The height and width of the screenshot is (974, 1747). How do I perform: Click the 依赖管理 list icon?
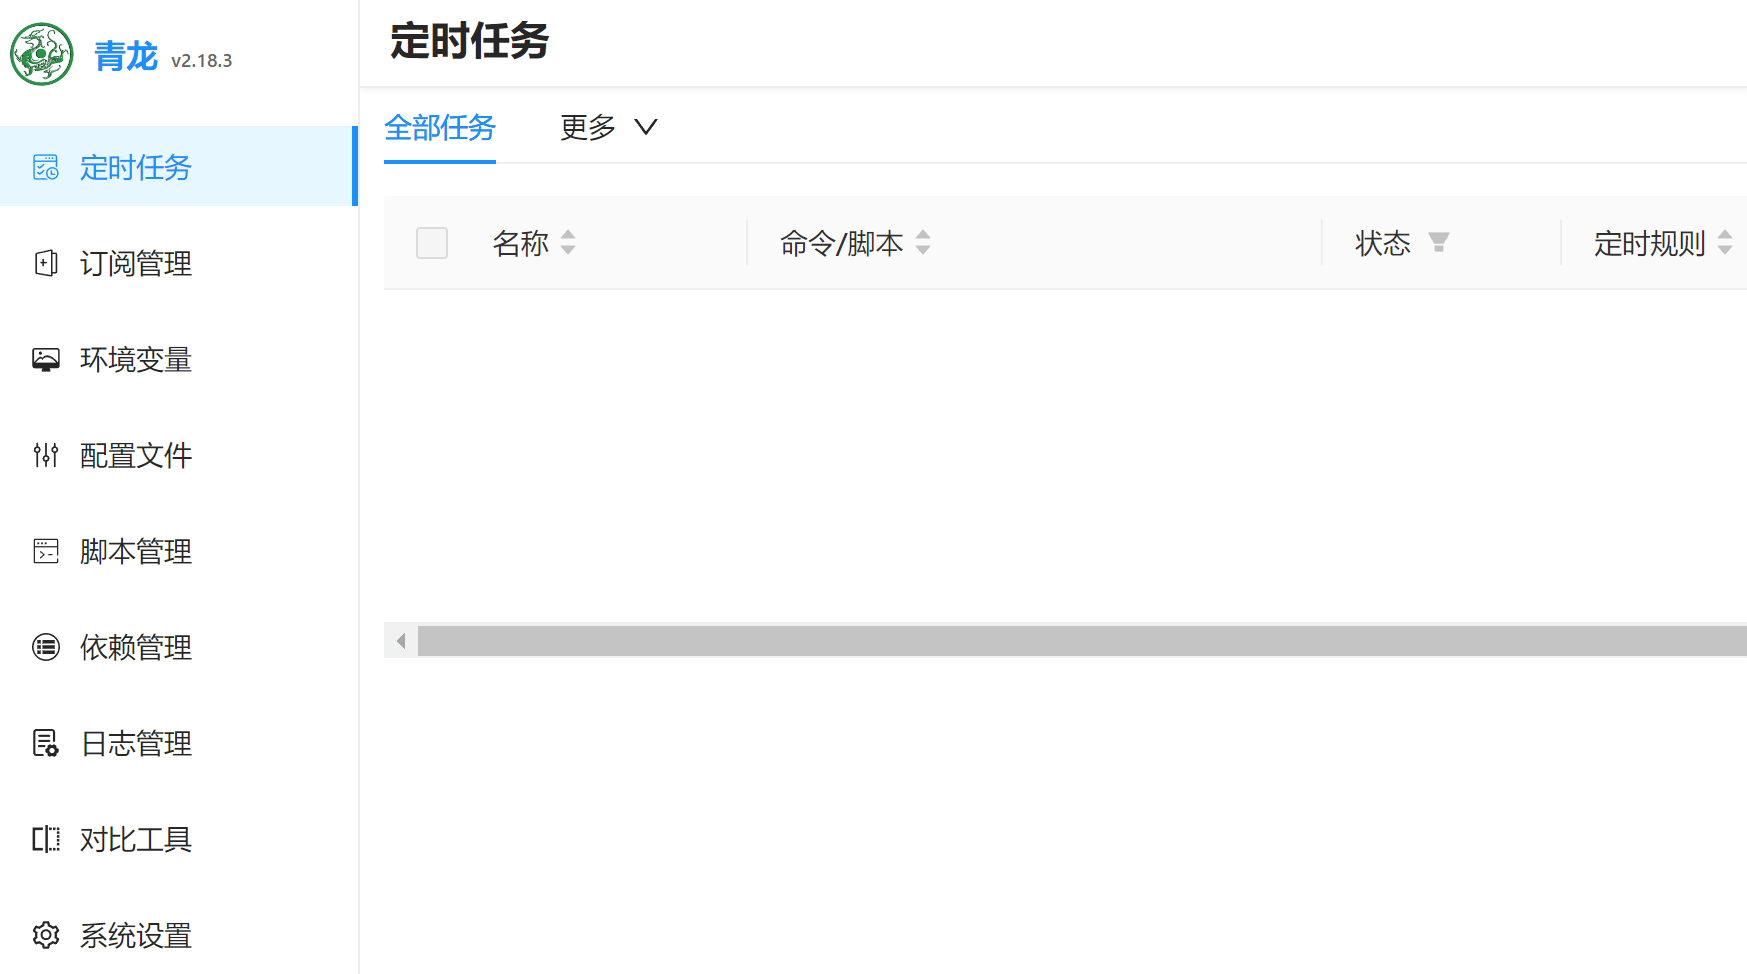(x=46, y=647)
